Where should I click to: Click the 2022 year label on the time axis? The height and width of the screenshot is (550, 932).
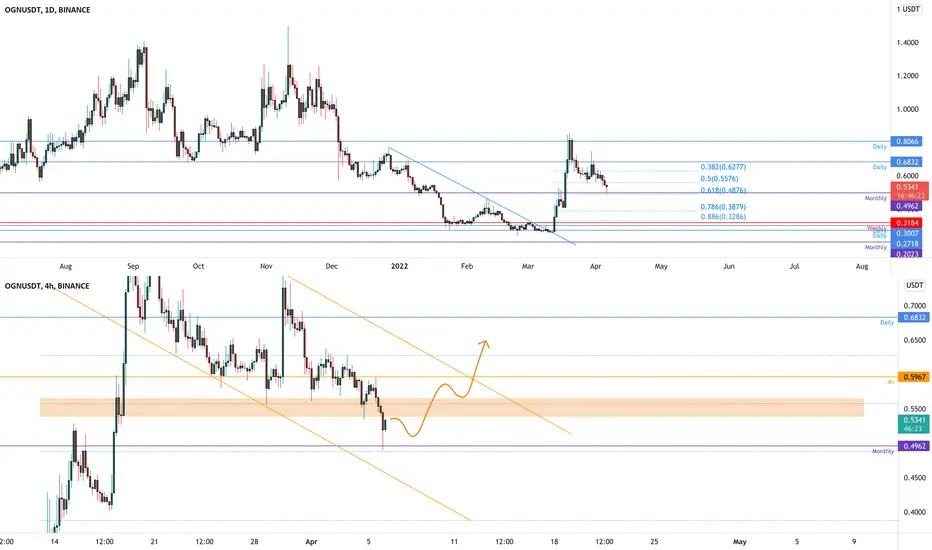click(x=399, y=266)
